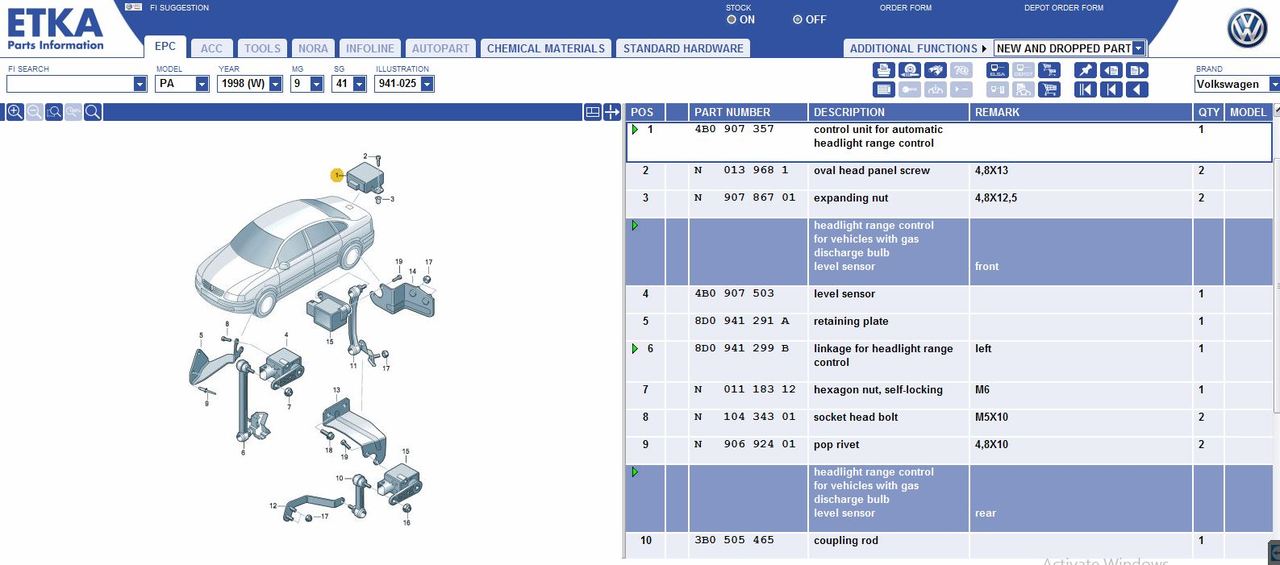Switch to the ACC tab

[212, 48]
